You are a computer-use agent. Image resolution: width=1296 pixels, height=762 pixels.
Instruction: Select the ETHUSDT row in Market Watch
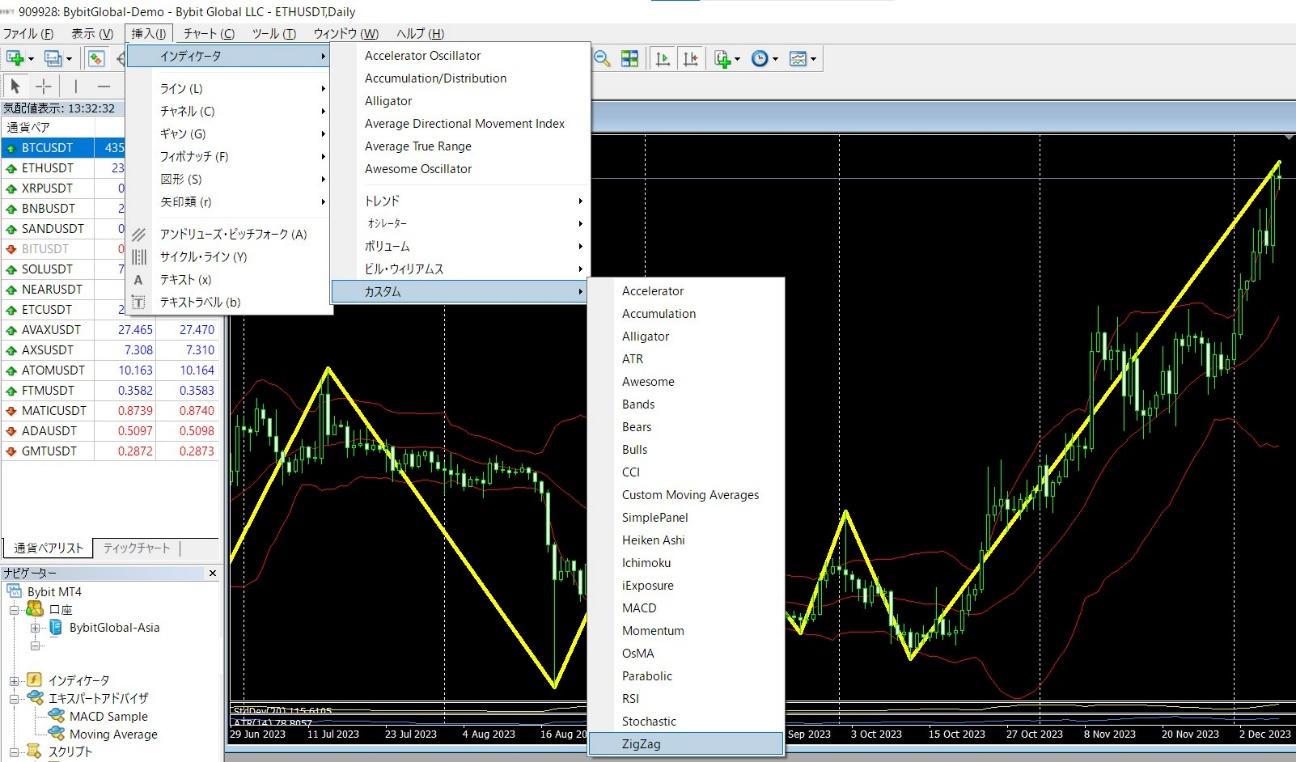(x=47, y=168)
